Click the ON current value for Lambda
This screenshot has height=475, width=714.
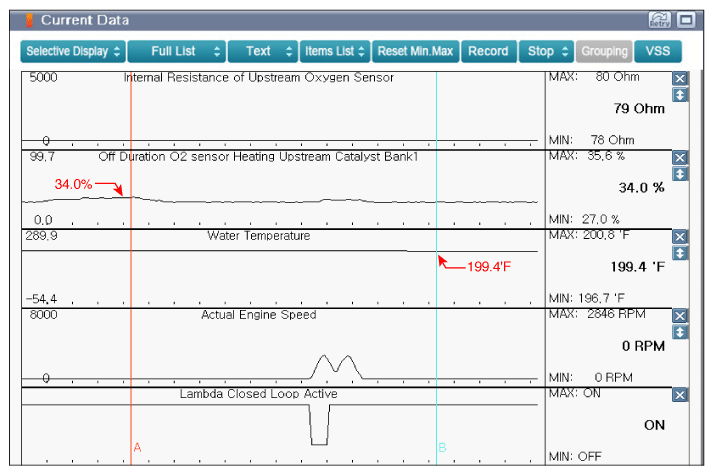tap(654, 425)
